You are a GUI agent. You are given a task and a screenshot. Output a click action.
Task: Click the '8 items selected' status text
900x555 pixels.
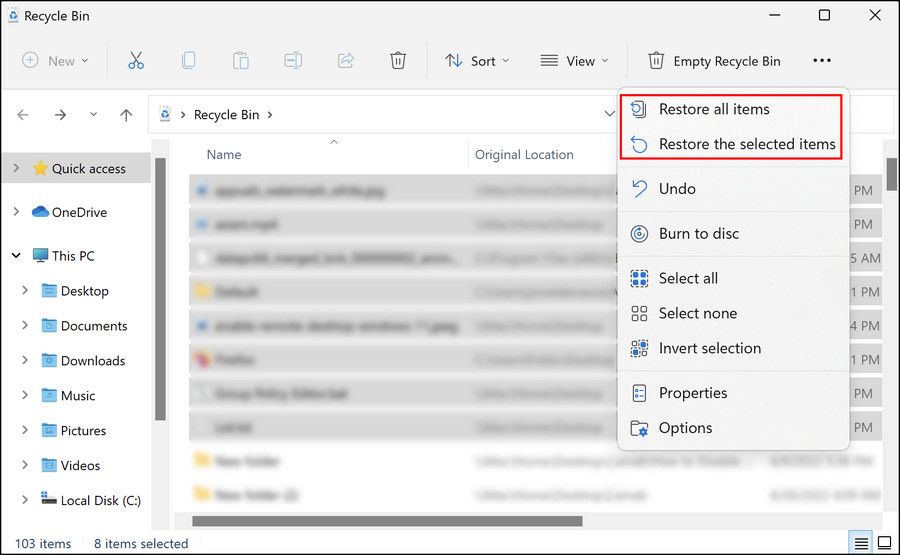(141, 544)
